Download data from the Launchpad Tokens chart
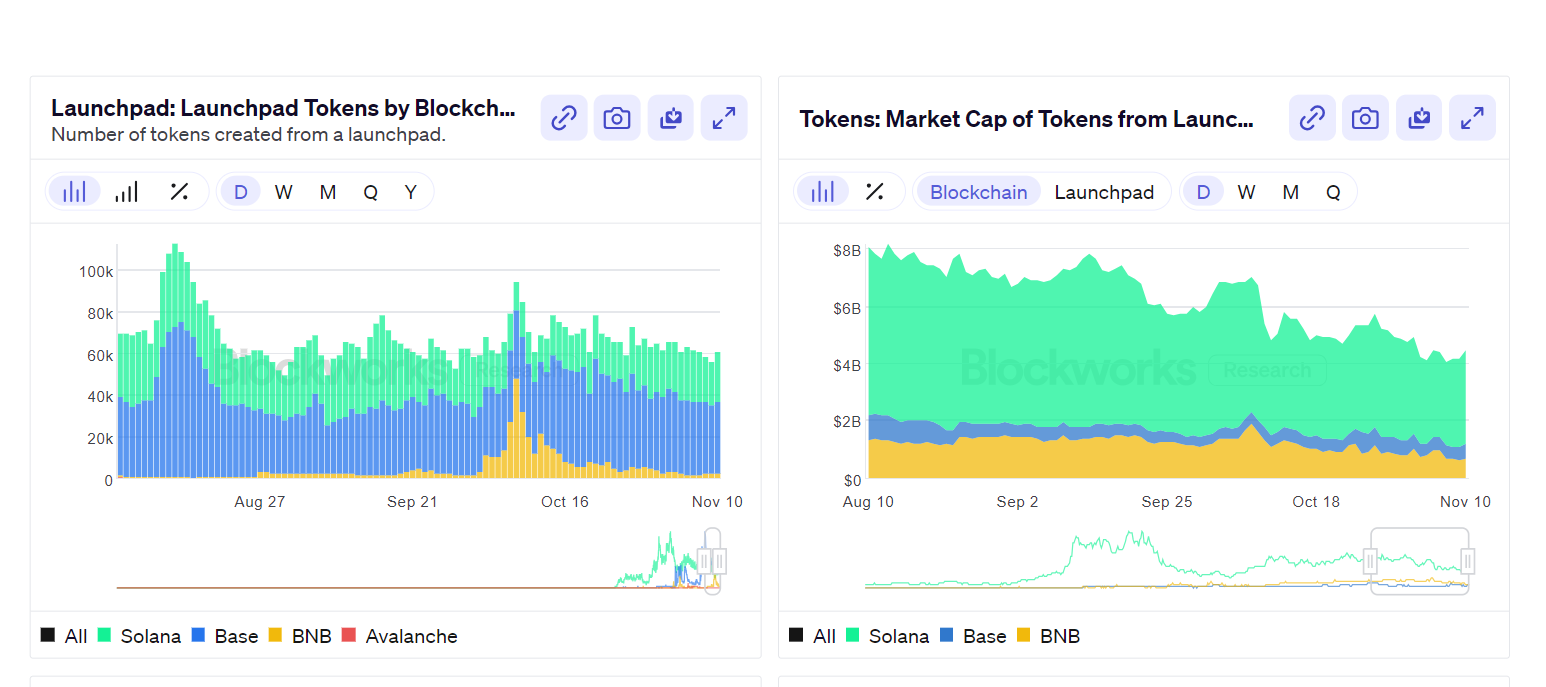This screenshot has height=687, width=1546. (x=670, y=117)
